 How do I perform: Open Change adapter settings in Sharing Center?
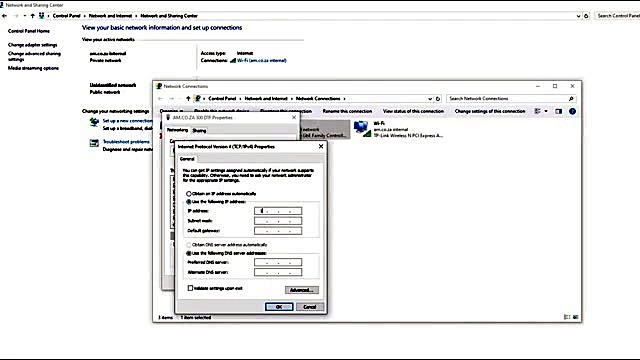coord(33,45)
